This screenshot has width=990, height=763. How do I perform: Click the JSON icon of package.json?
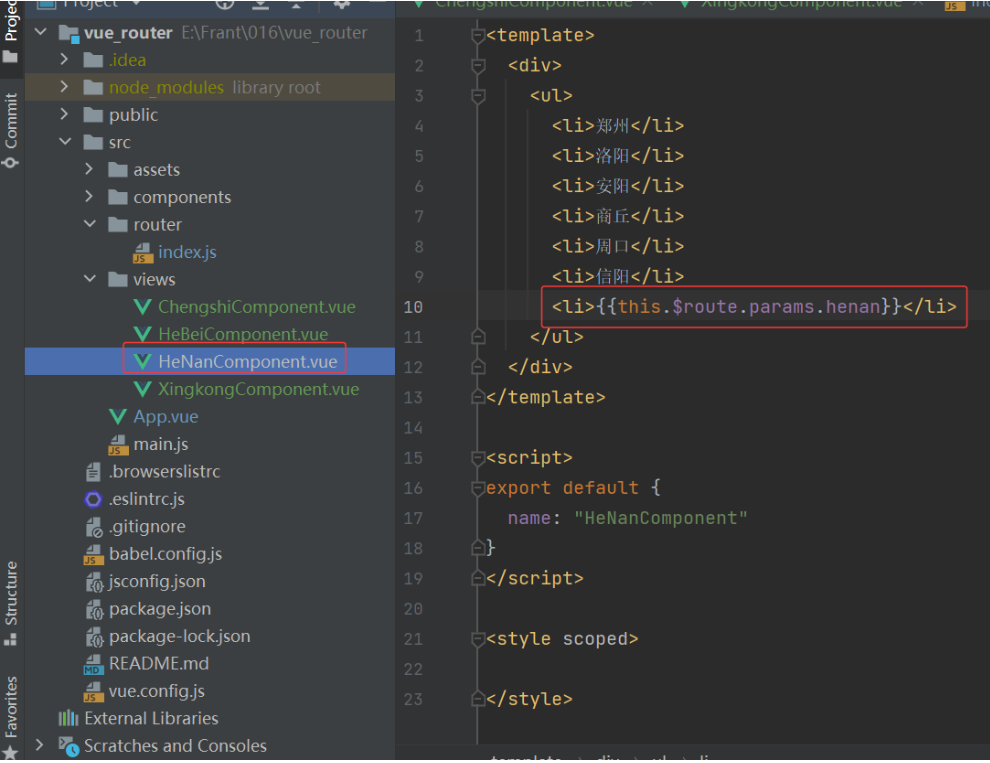coord(93,610)
